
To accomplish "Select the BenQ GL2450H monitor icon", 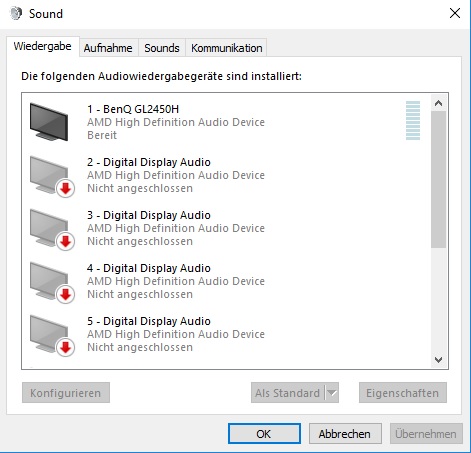I will pos(49,122).
